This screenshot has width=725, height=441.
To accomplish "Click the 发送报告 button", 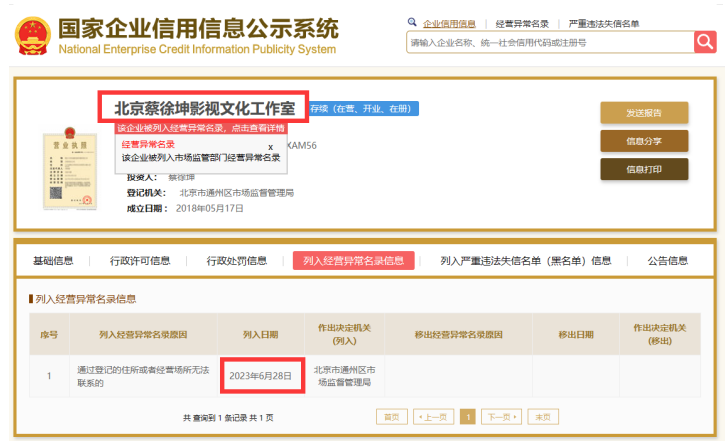I will click(x=643, y=112).
